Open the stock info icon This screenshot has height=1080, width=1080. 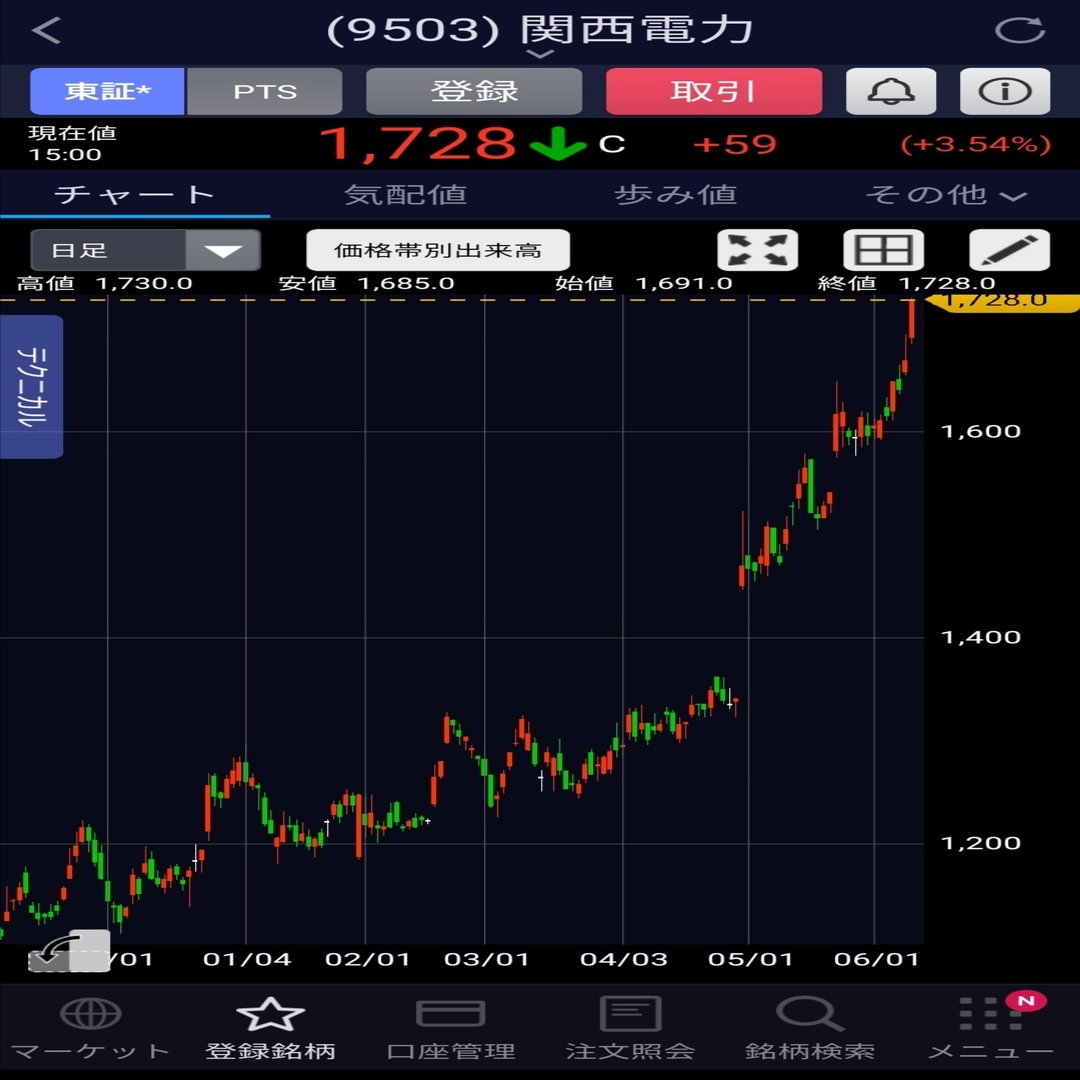tap(1005, 91)
